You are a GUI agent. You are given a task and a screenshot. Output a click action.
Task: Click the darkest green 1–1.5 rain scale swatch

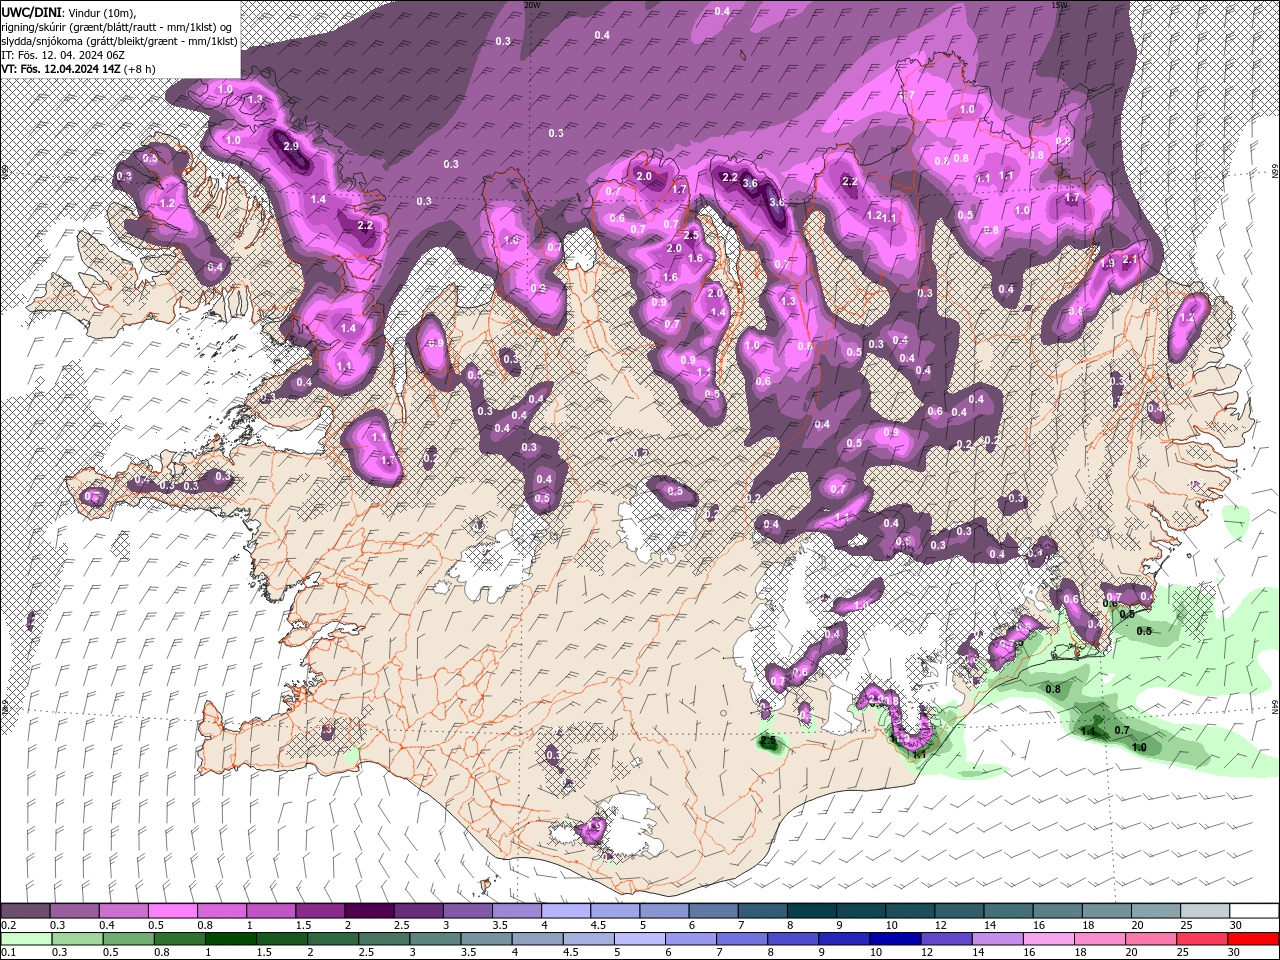(230, 939)
